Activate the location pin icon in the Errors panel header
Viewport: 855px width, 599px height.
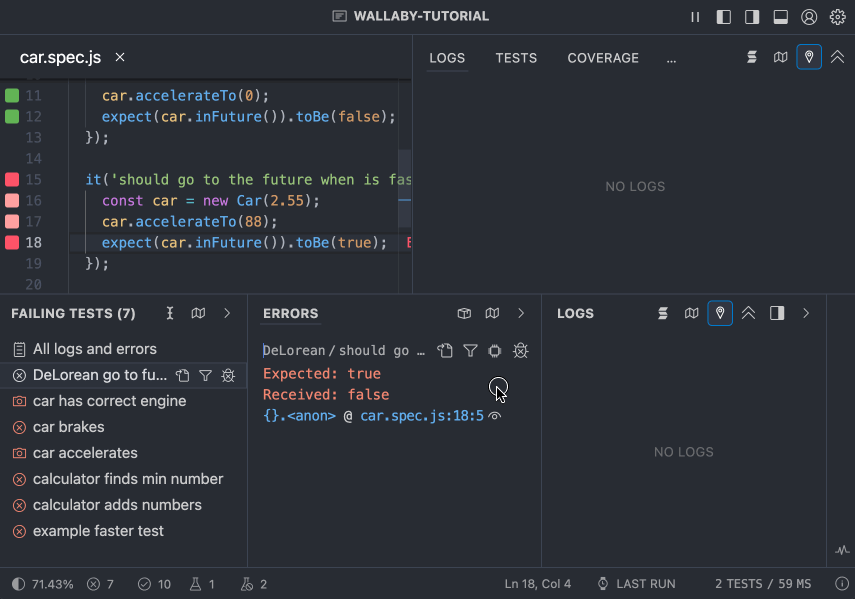point(720,313)
